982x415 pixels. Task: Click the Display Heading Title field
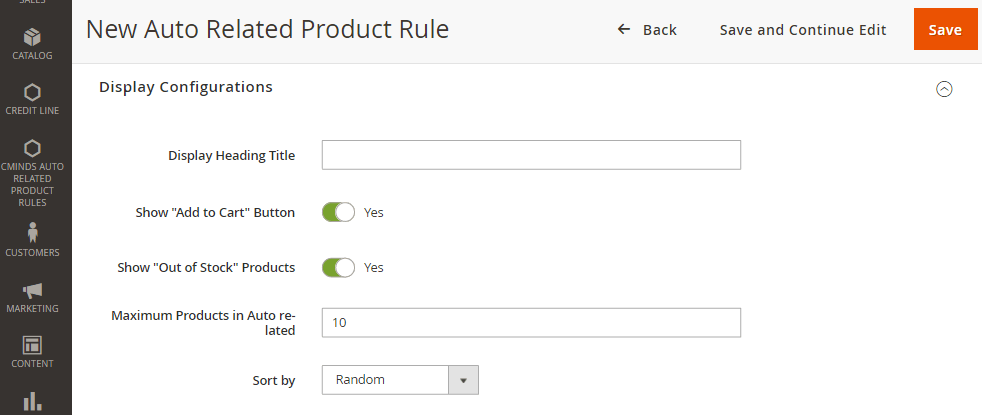[531, 155]
